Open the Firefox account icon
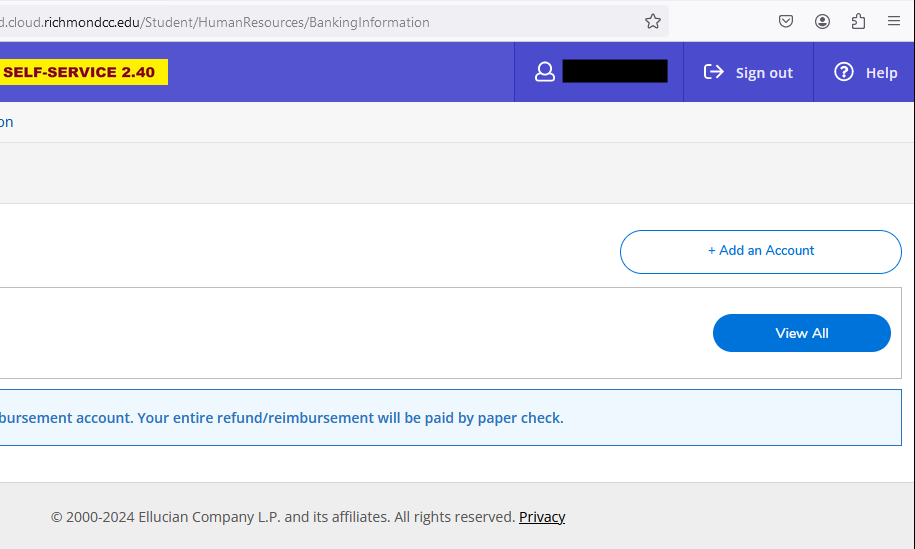This screenshot has height=549, width=915. (822, 22)
